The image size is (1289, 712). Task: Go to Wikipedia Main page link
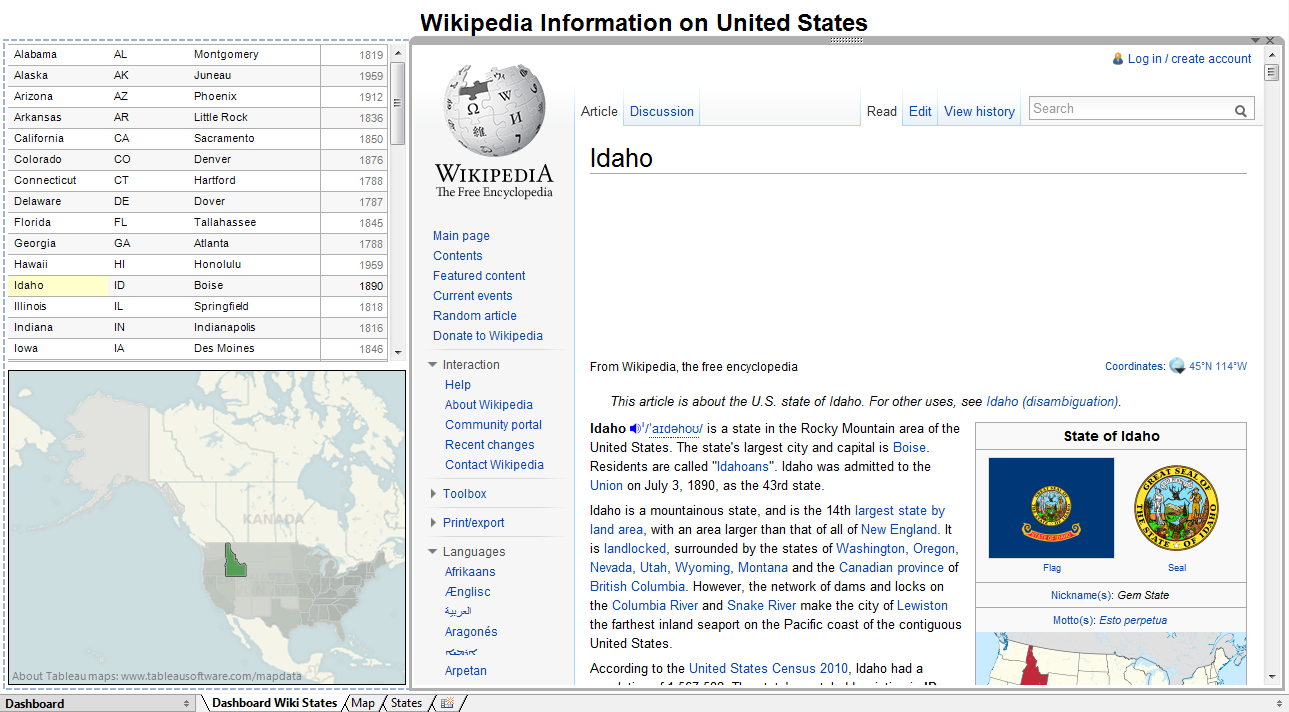(461, 236)
